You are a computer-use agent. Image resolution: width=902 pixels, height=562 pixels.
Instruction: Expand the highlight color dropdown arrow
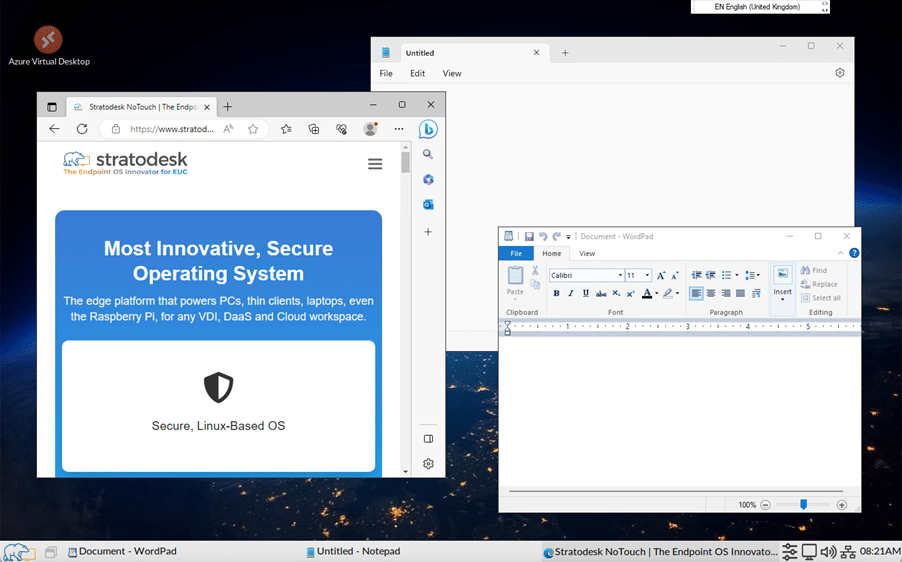coord(678,293)
